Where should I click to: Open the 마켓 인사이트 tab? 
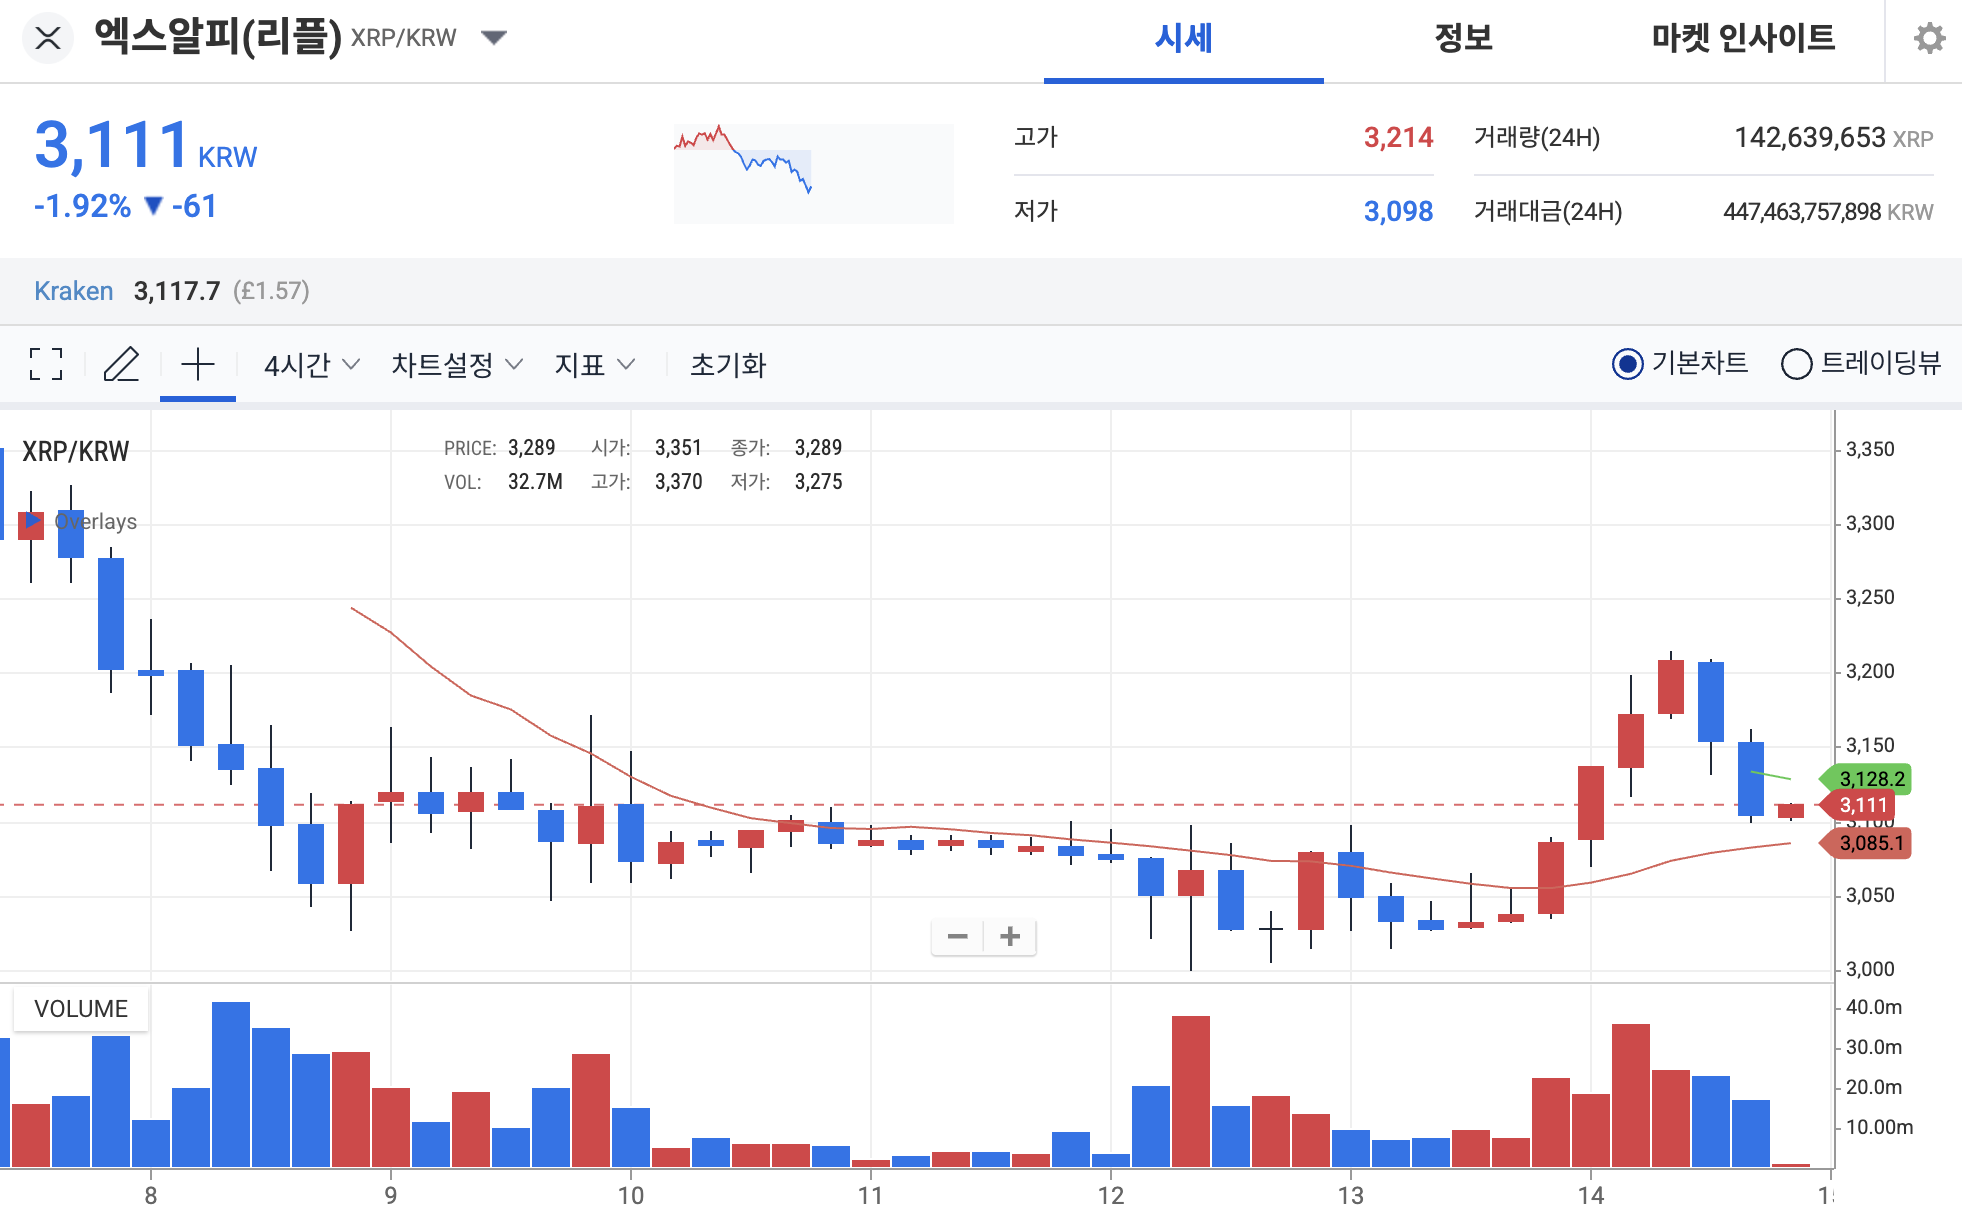(x=1744, y=40)
